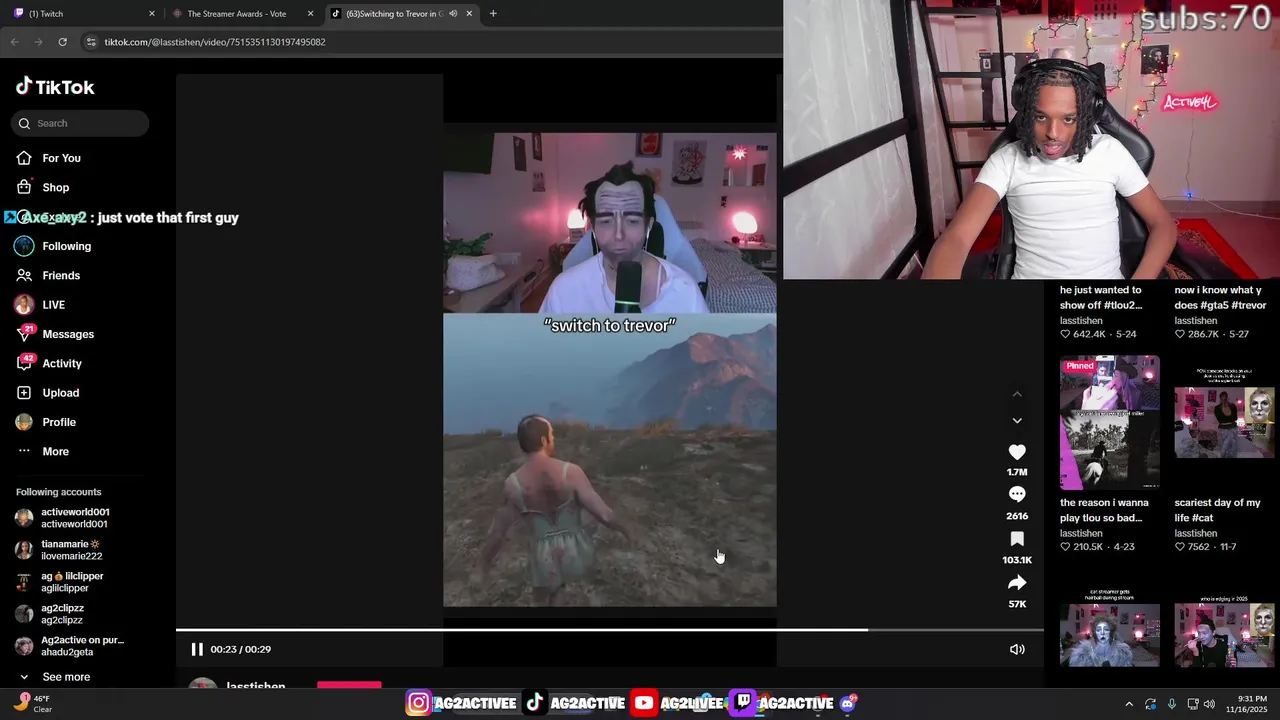
Task: Click the address bar URL
Action: 215,42
